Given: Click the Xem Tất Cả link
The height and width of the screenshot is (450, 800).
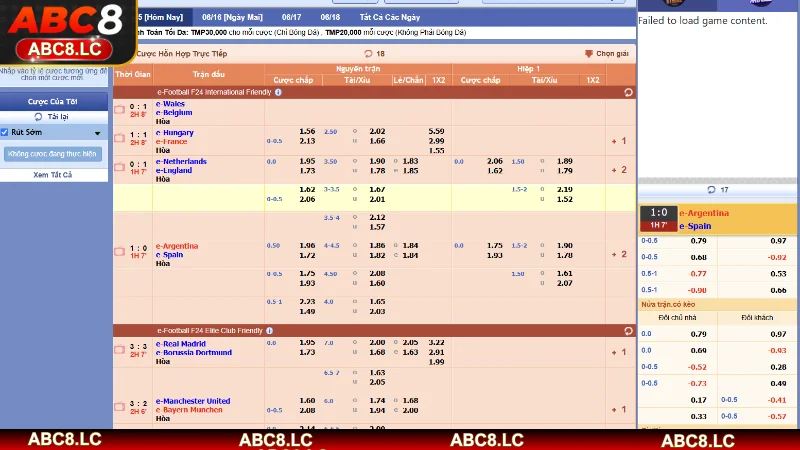Looking at the screenshot, I should point(53,175).
